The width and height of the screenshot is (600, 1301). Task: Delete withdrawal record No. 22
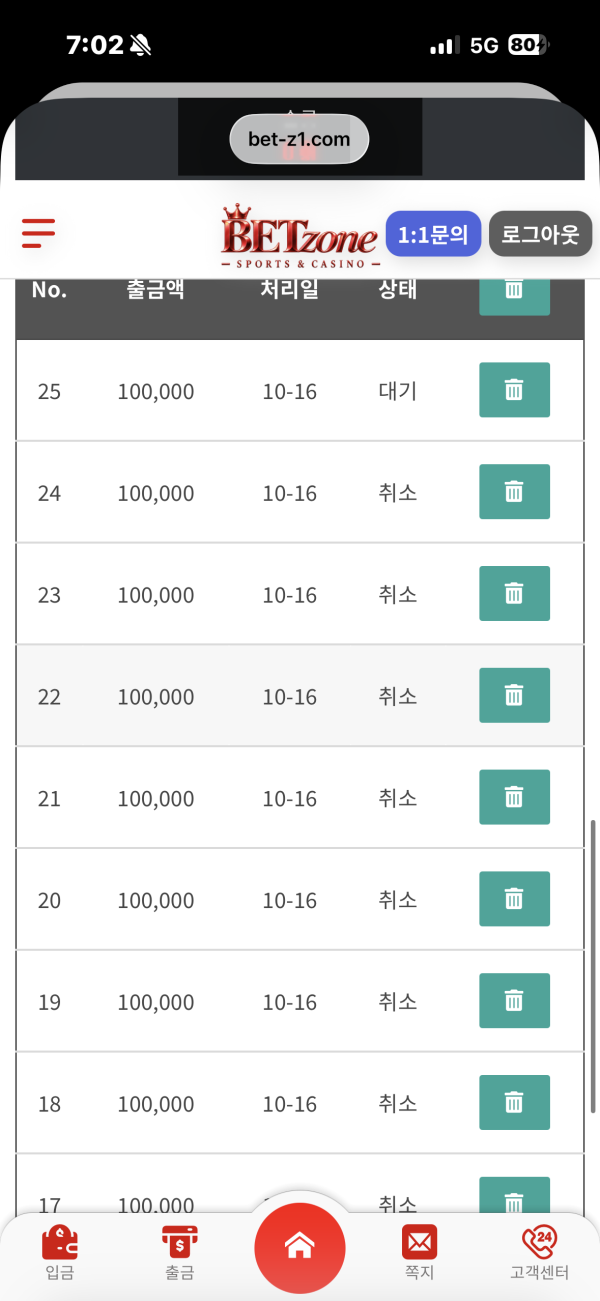pyautogui.click(x=514, y=695)
